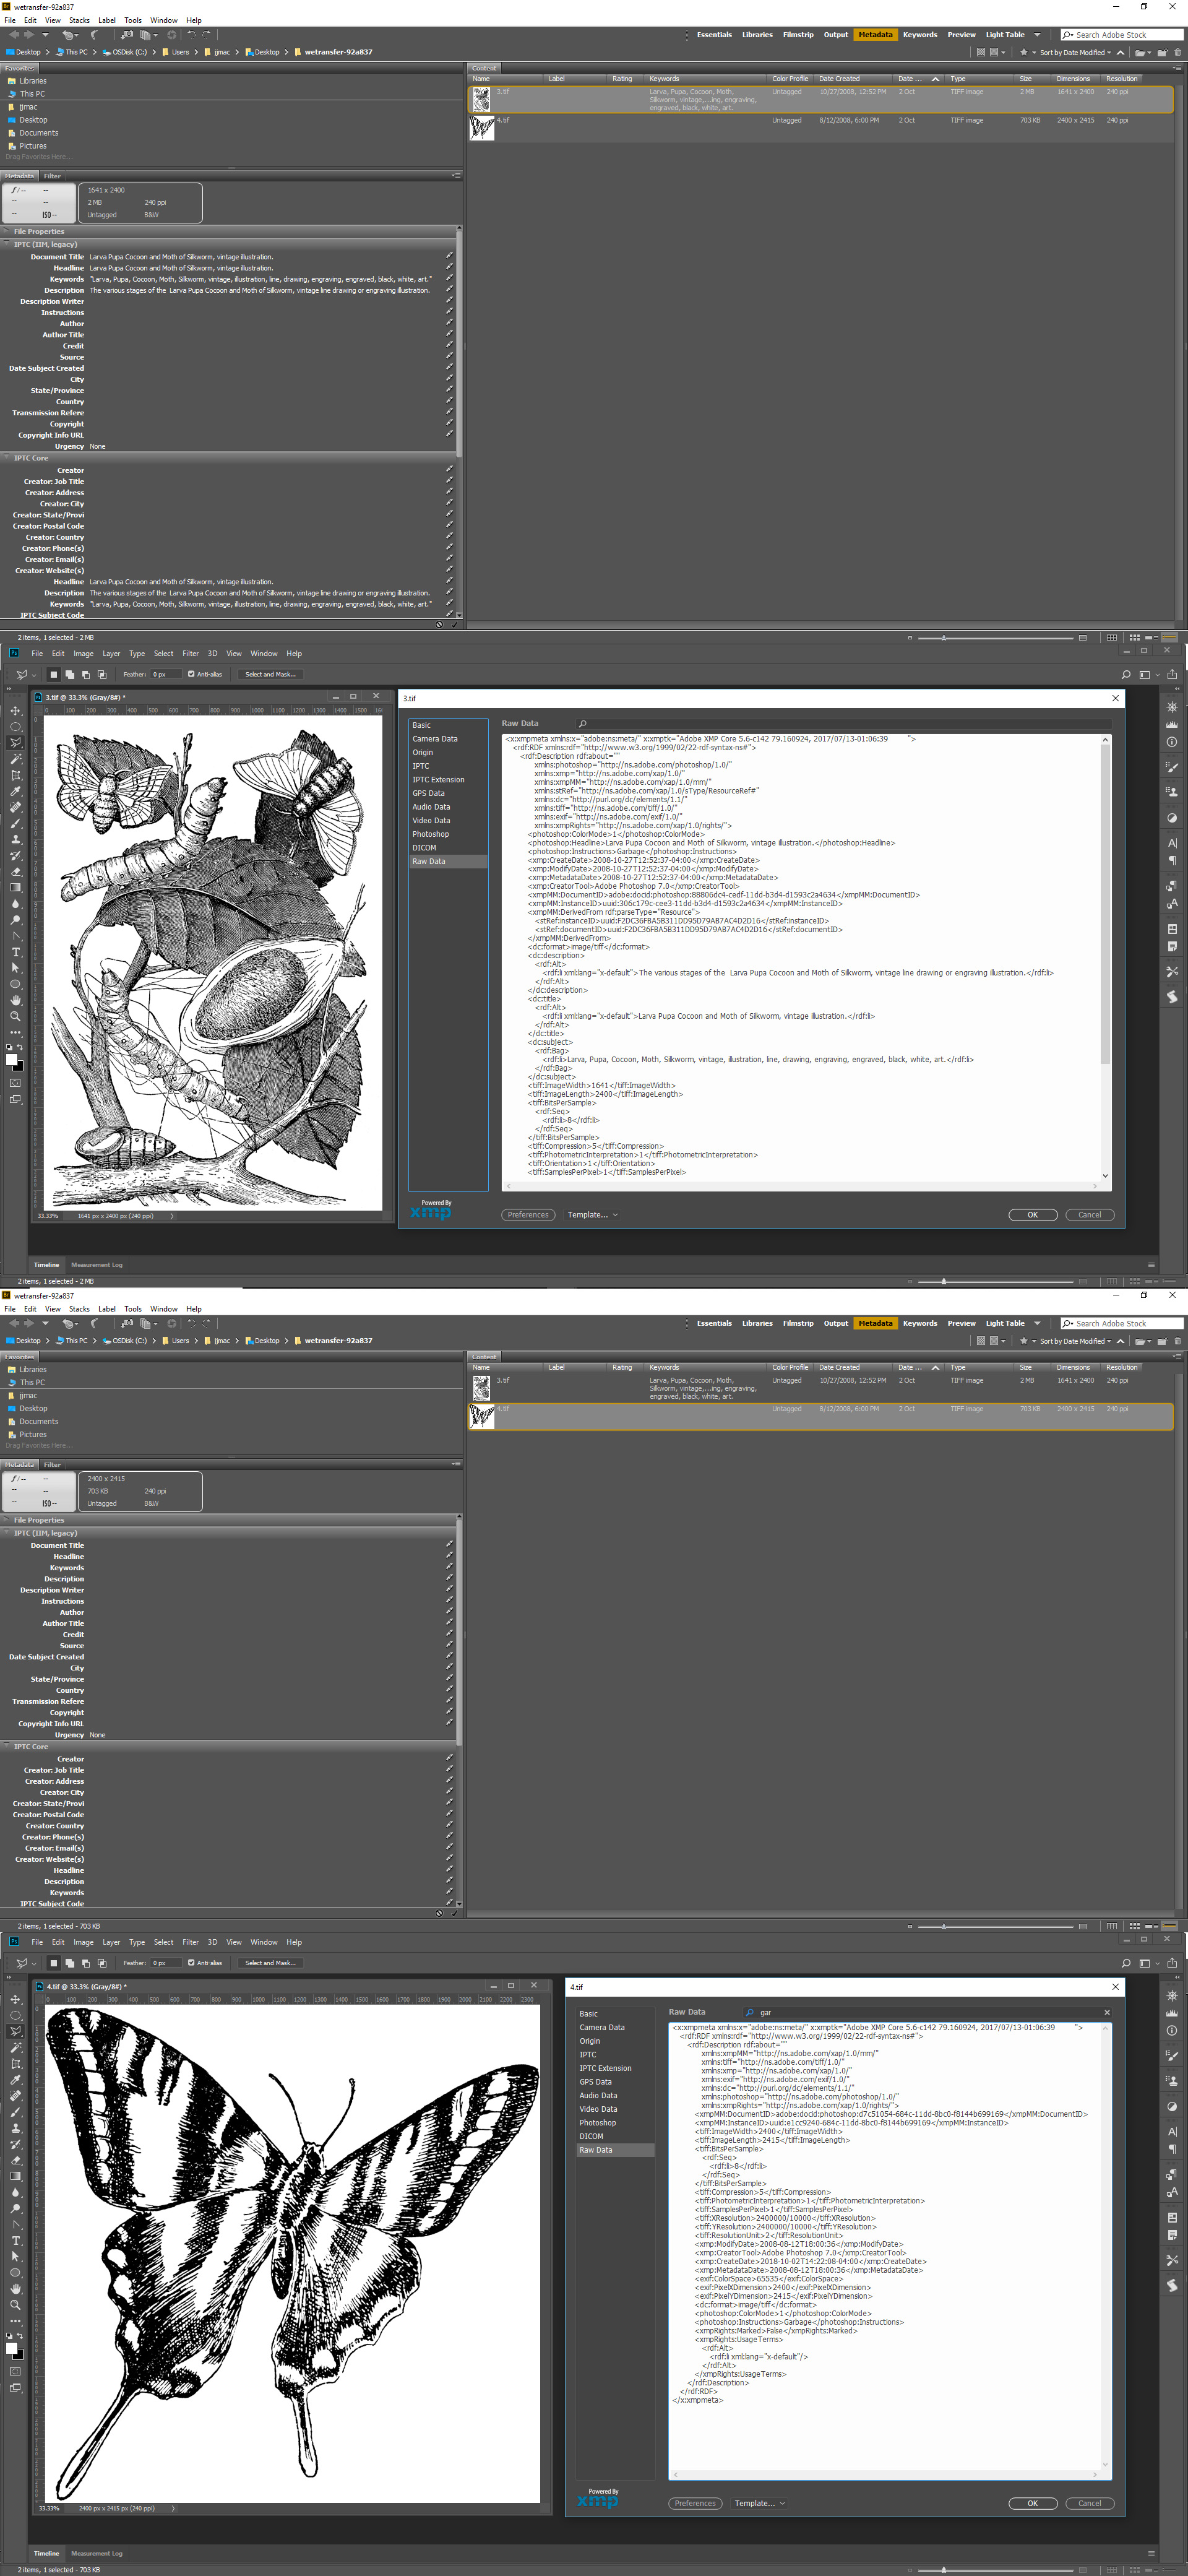Open Photoshop's Filter menu

coord(190,653)
